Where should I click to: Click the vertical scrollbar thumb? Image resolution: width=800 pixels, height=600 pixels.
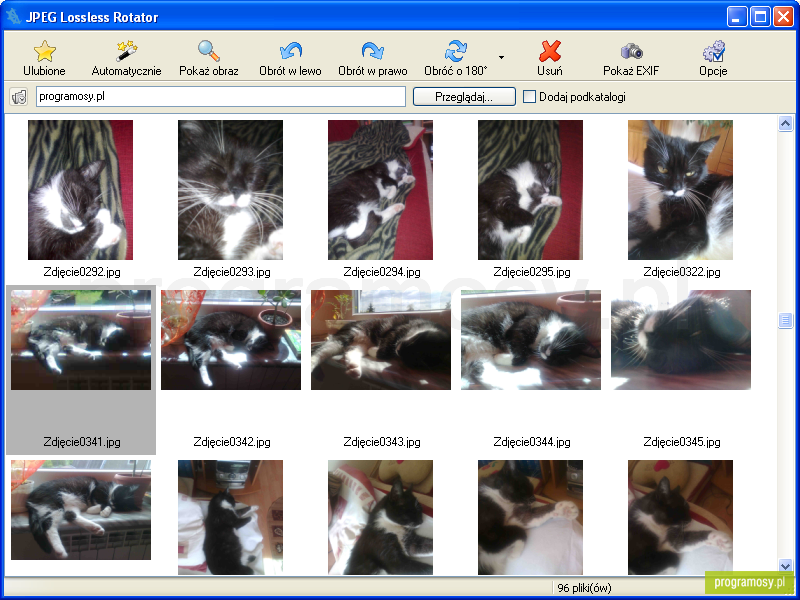785,320
